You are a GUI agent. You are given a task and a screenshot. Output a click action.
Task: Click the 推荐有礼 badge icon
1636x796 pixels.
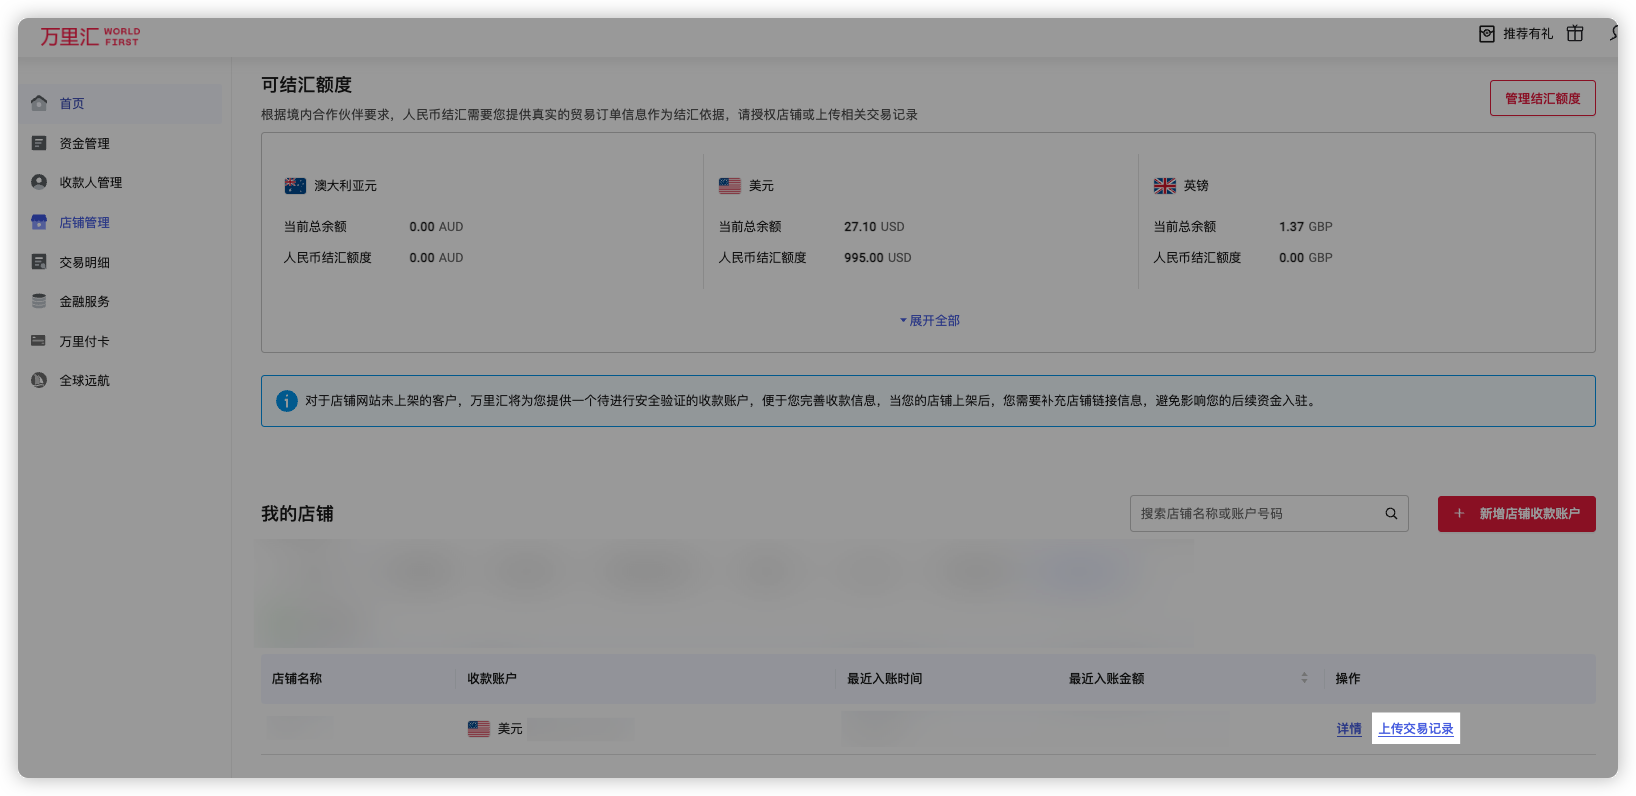click(1487, 34)
